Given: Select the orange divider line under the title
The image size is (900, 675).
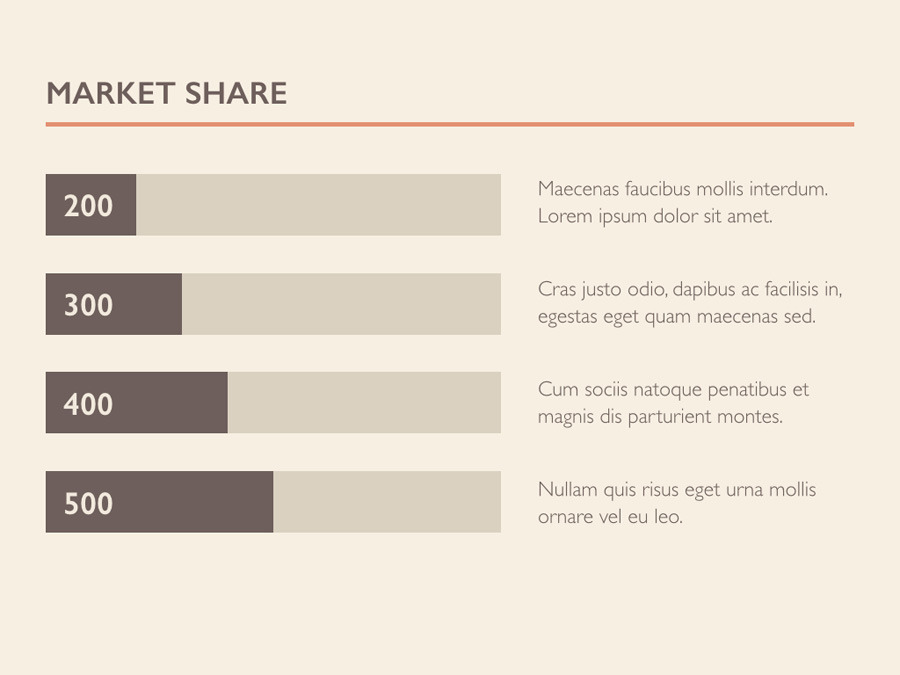Looking at the screenshot, I should point(450,124).
